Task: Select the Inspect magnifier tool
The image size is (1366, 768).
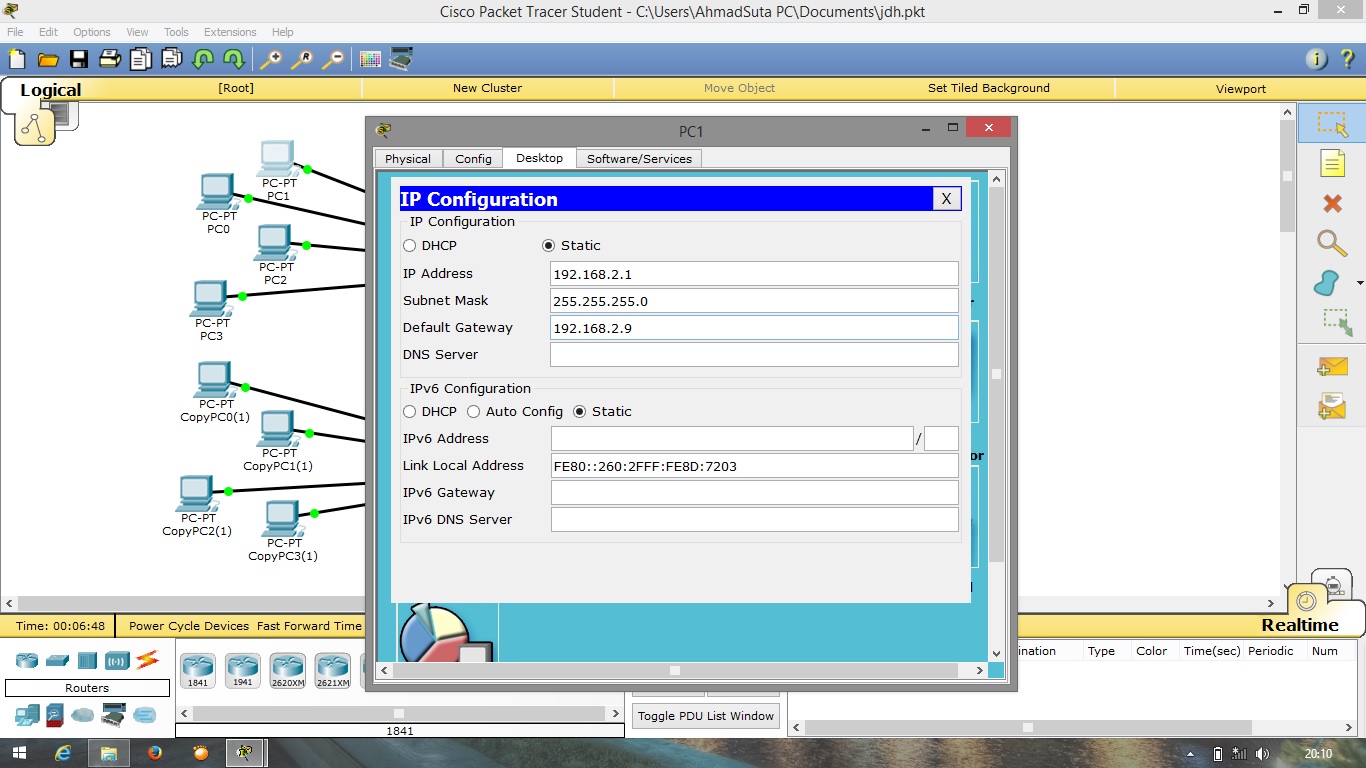Action: 1332,243
